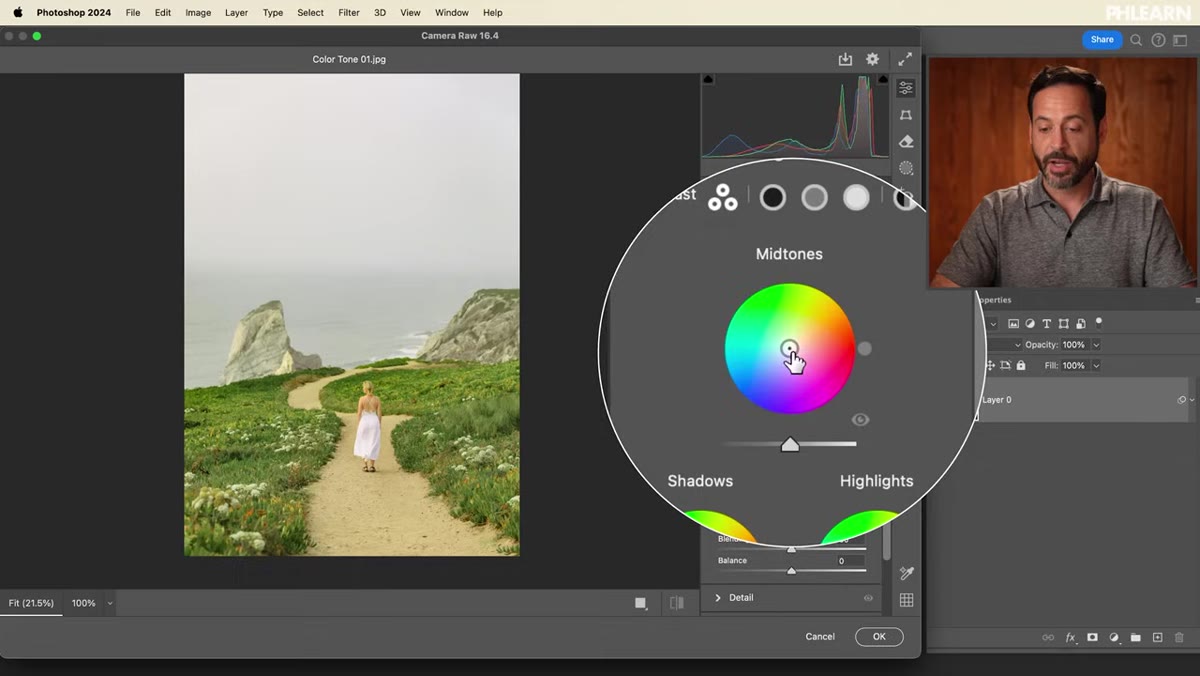Open the Photoshop 2024 app menu
This screenshot has height=676, width=1200.
coord(74,13)
